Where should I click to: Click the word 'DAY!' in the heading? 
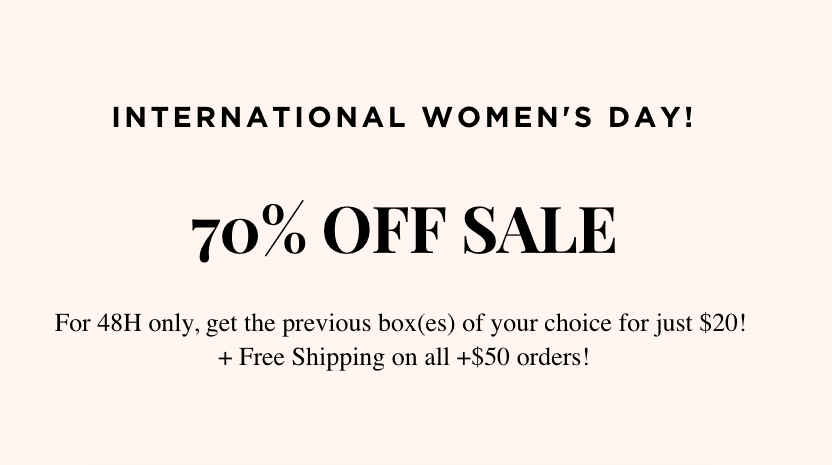tap(651, 117)
